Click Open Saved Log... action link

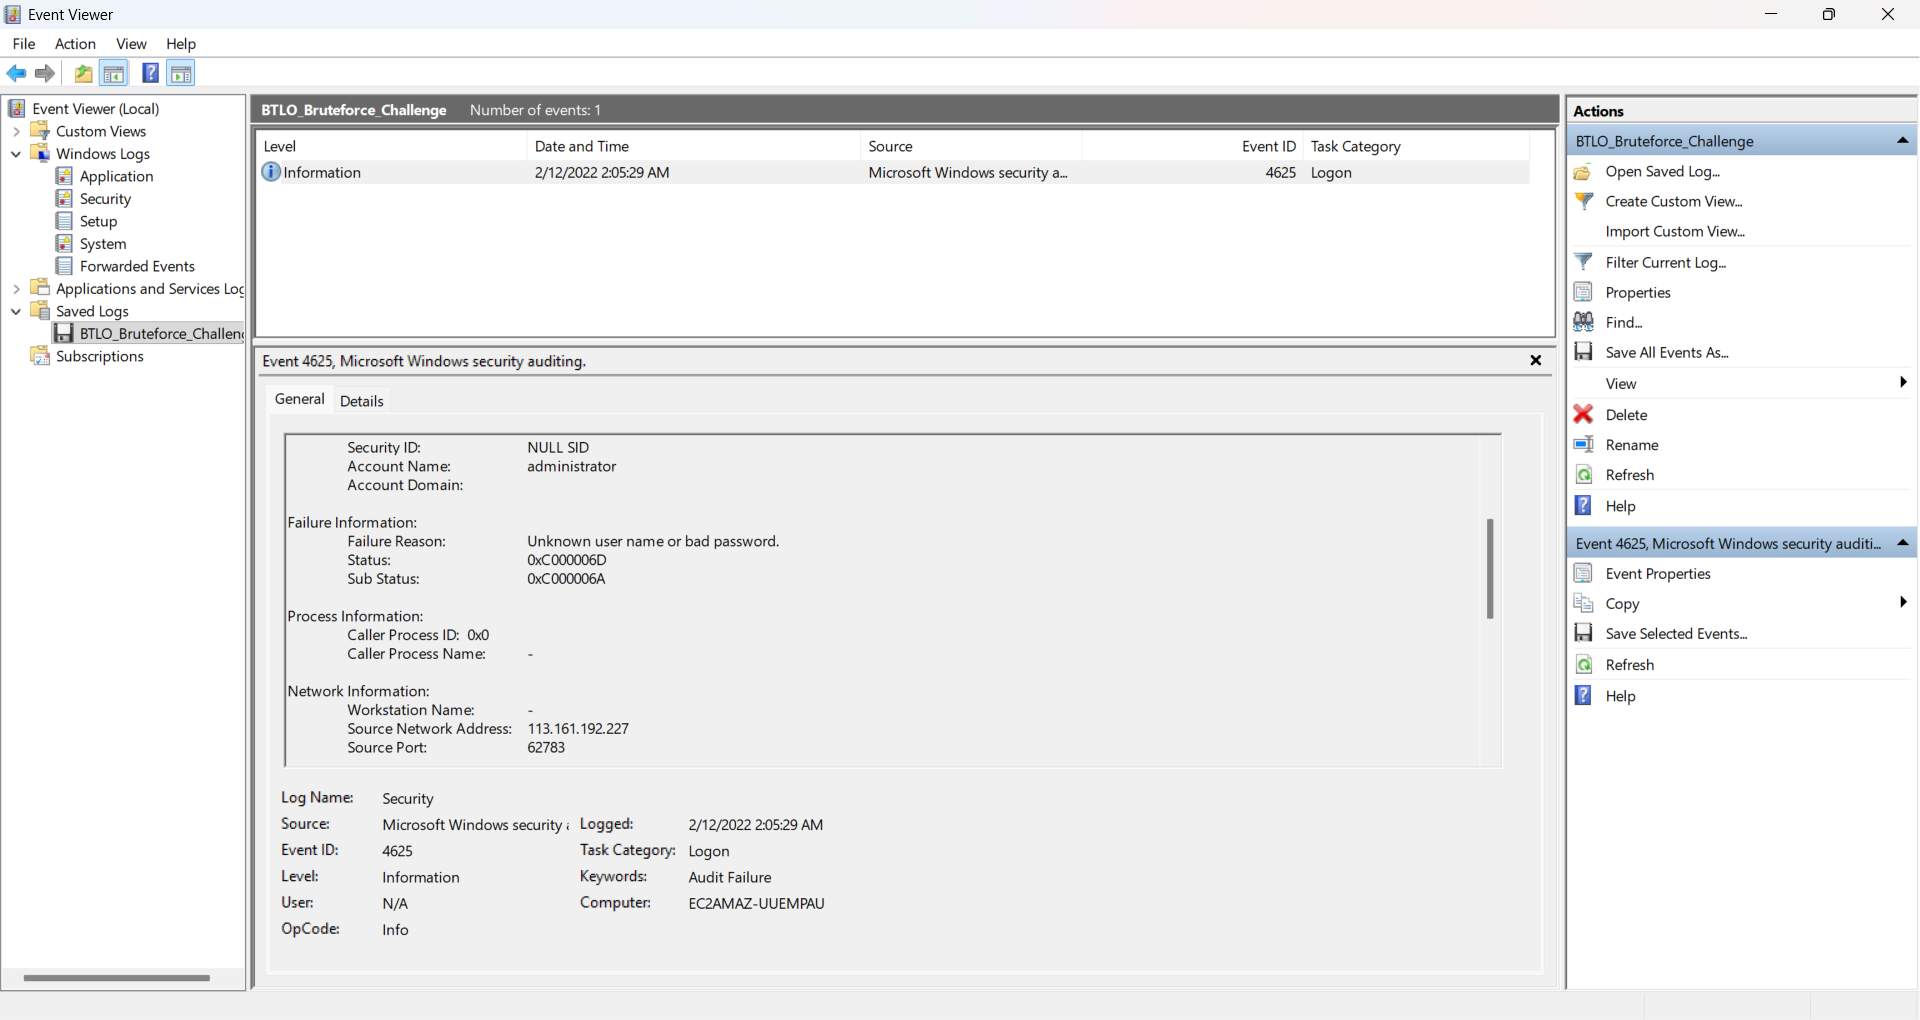click(x=1663, y=172)
